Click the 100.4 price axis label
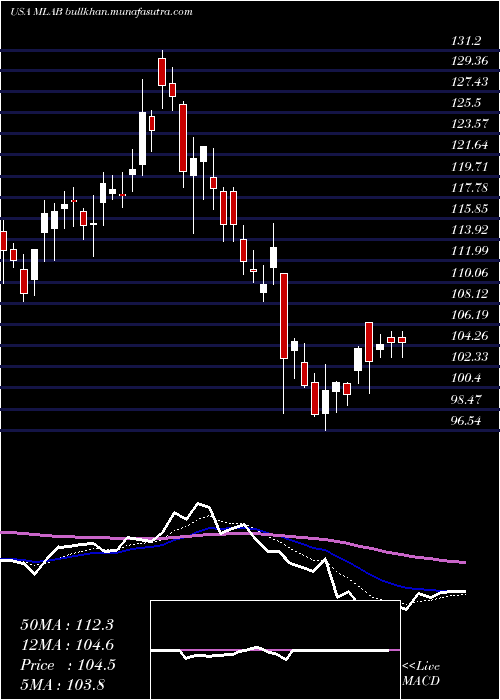The image size is (500, 700). (467, 378)
